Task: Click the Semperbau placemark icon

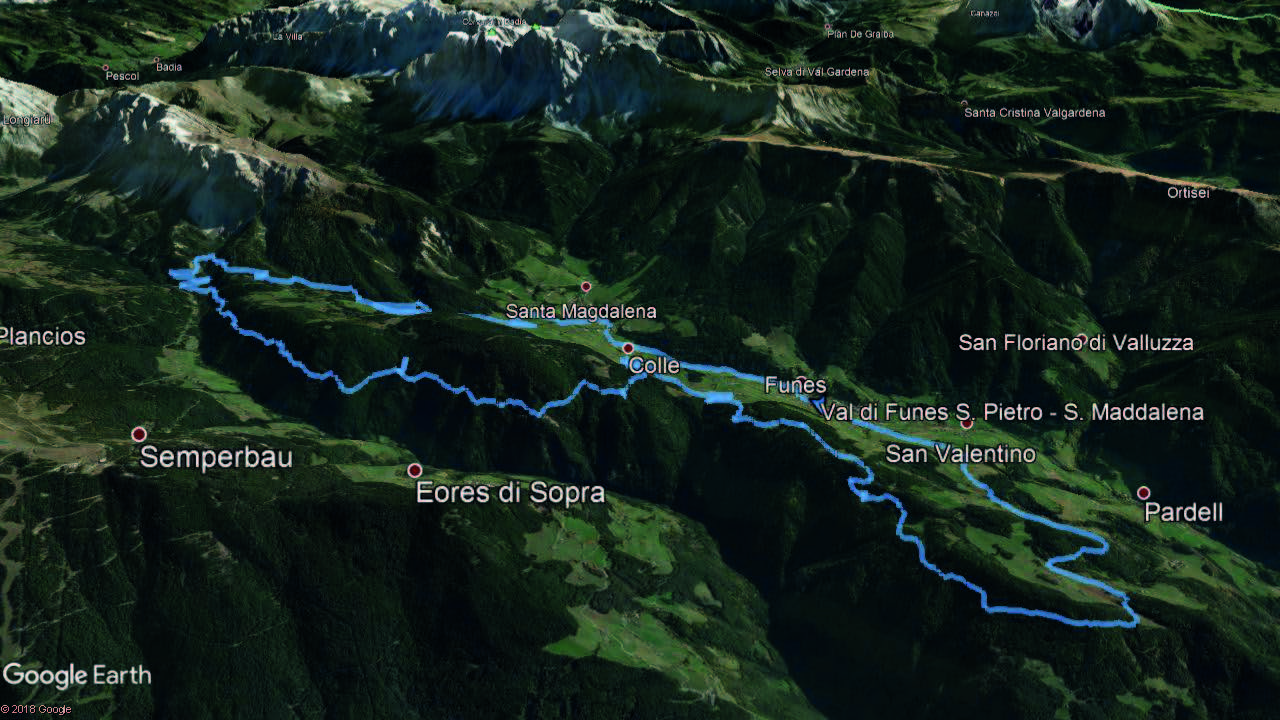Action: coord(139,434)
